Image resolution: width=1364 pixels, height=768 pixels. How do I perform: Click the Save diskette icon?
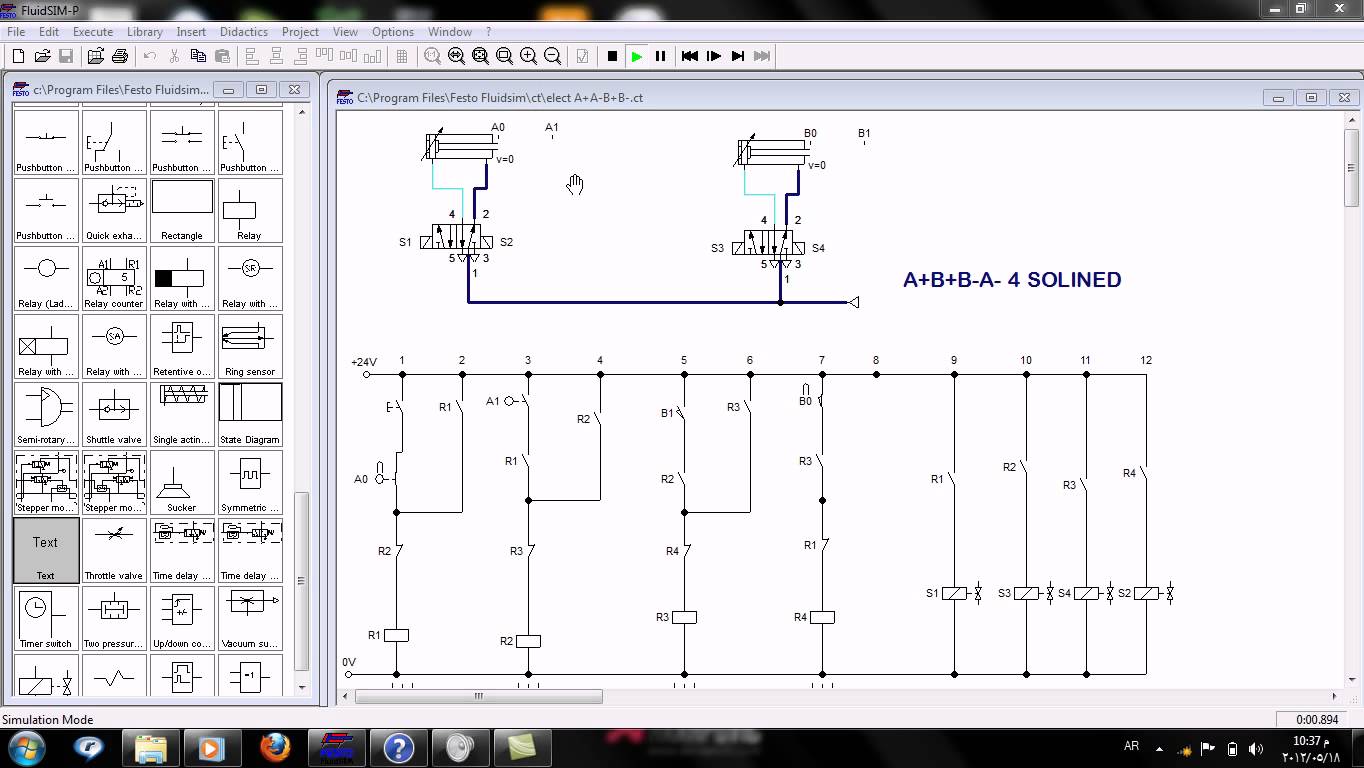click(66, 56)
